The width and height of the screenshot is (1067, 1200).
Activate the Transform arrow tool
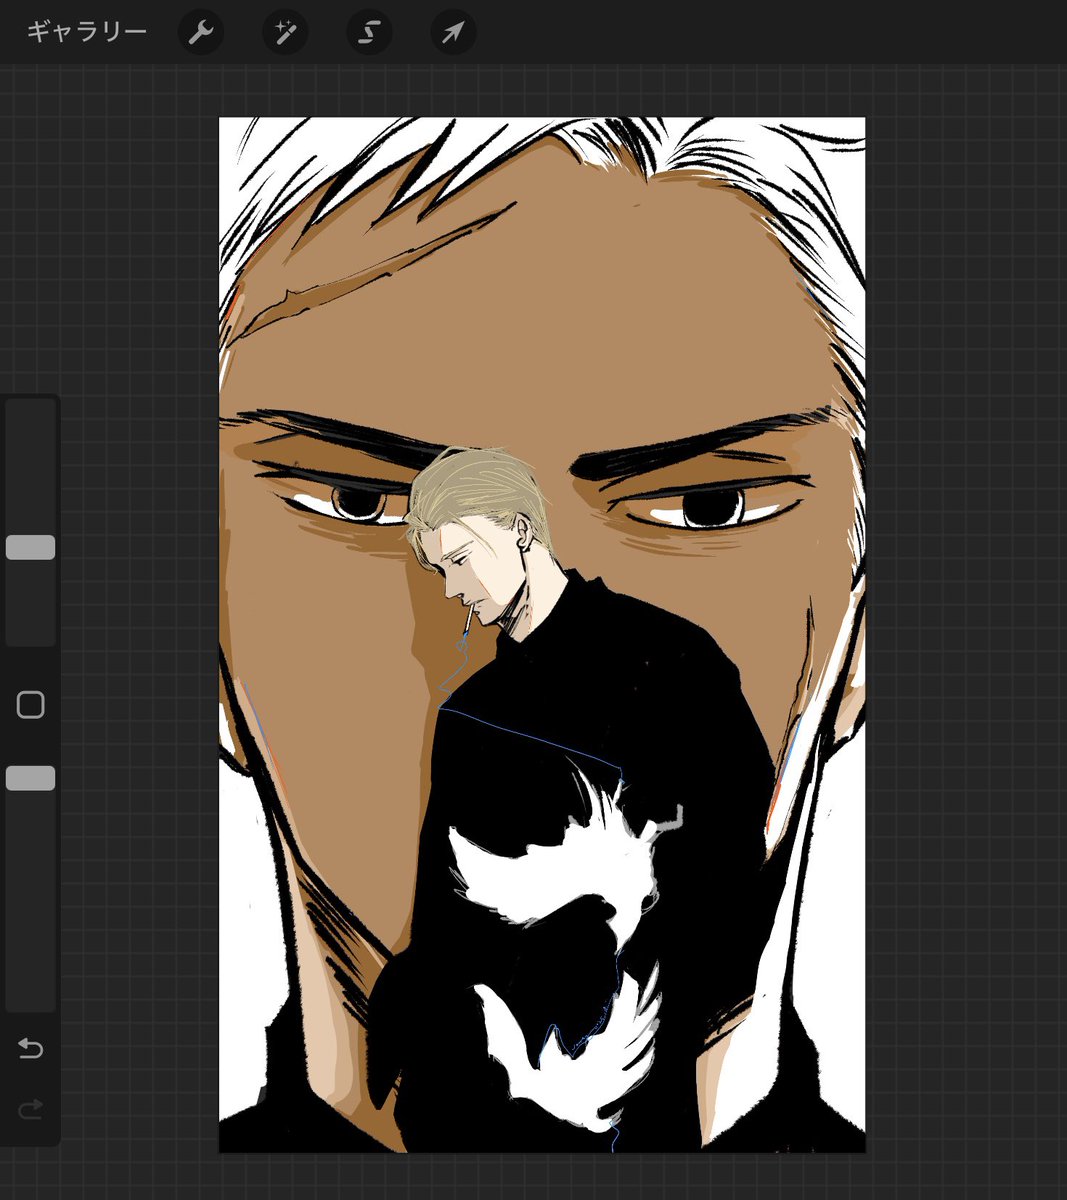point(453,33)
